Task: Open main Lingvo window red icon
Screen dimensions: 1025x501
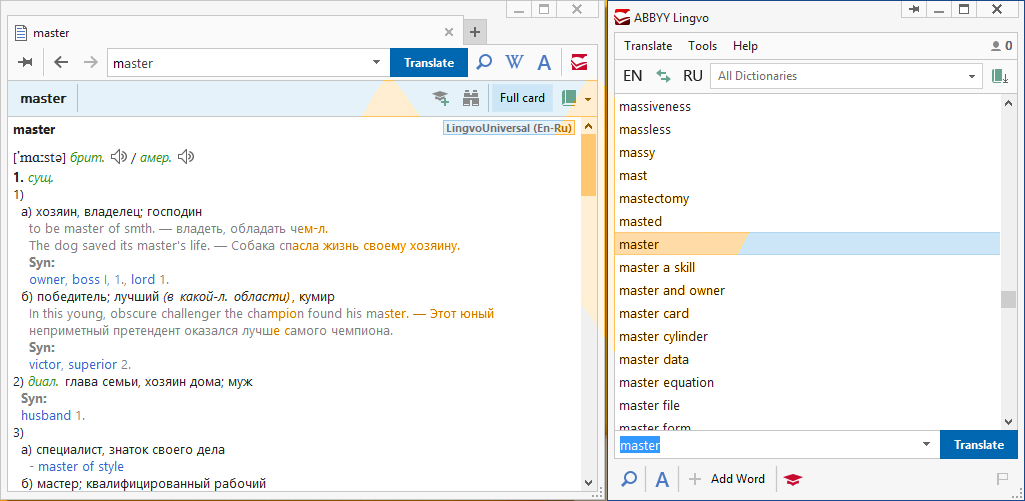Action: pyautogui.click(x=579, y=63)
